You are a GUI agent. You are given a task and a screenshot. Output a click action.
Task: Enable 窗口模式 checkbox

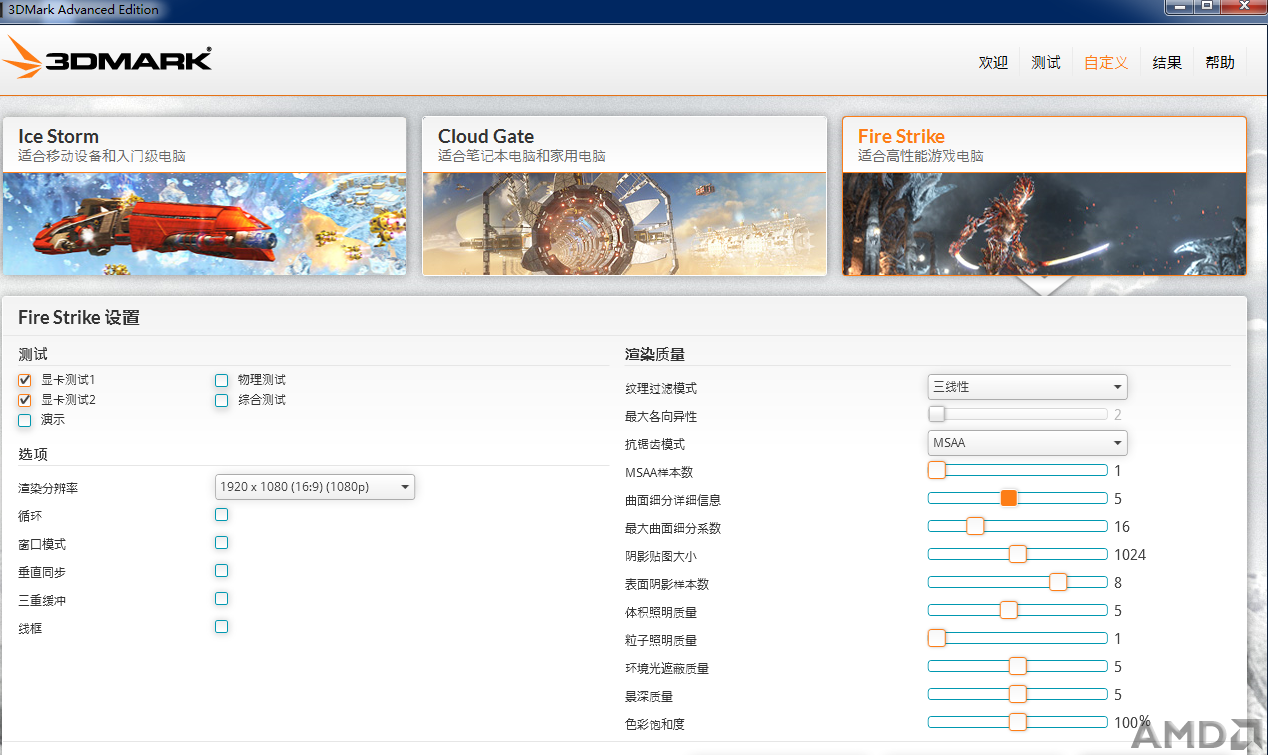coord(222,543)
